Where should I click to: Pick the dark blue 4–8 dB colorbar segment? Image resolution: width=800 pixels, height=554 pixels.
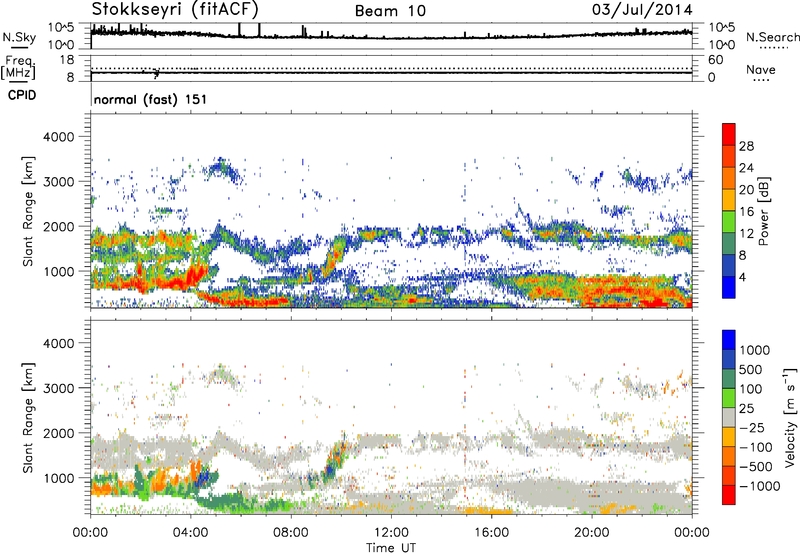coord(729,266)
